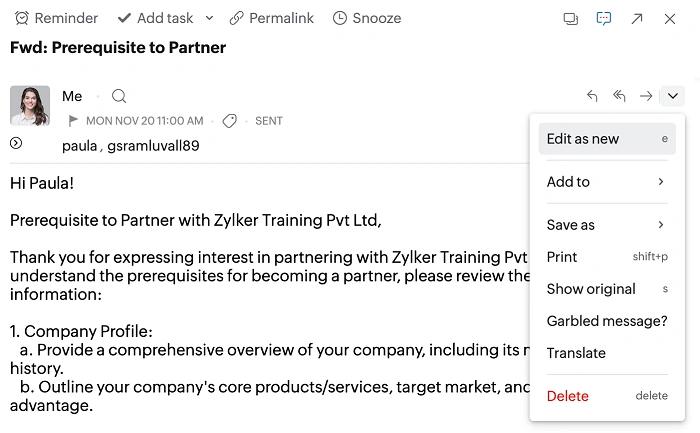Viewport: 700px width, 433px height.
Task: Expand the Save as submenu
Action: pos(606,225)
